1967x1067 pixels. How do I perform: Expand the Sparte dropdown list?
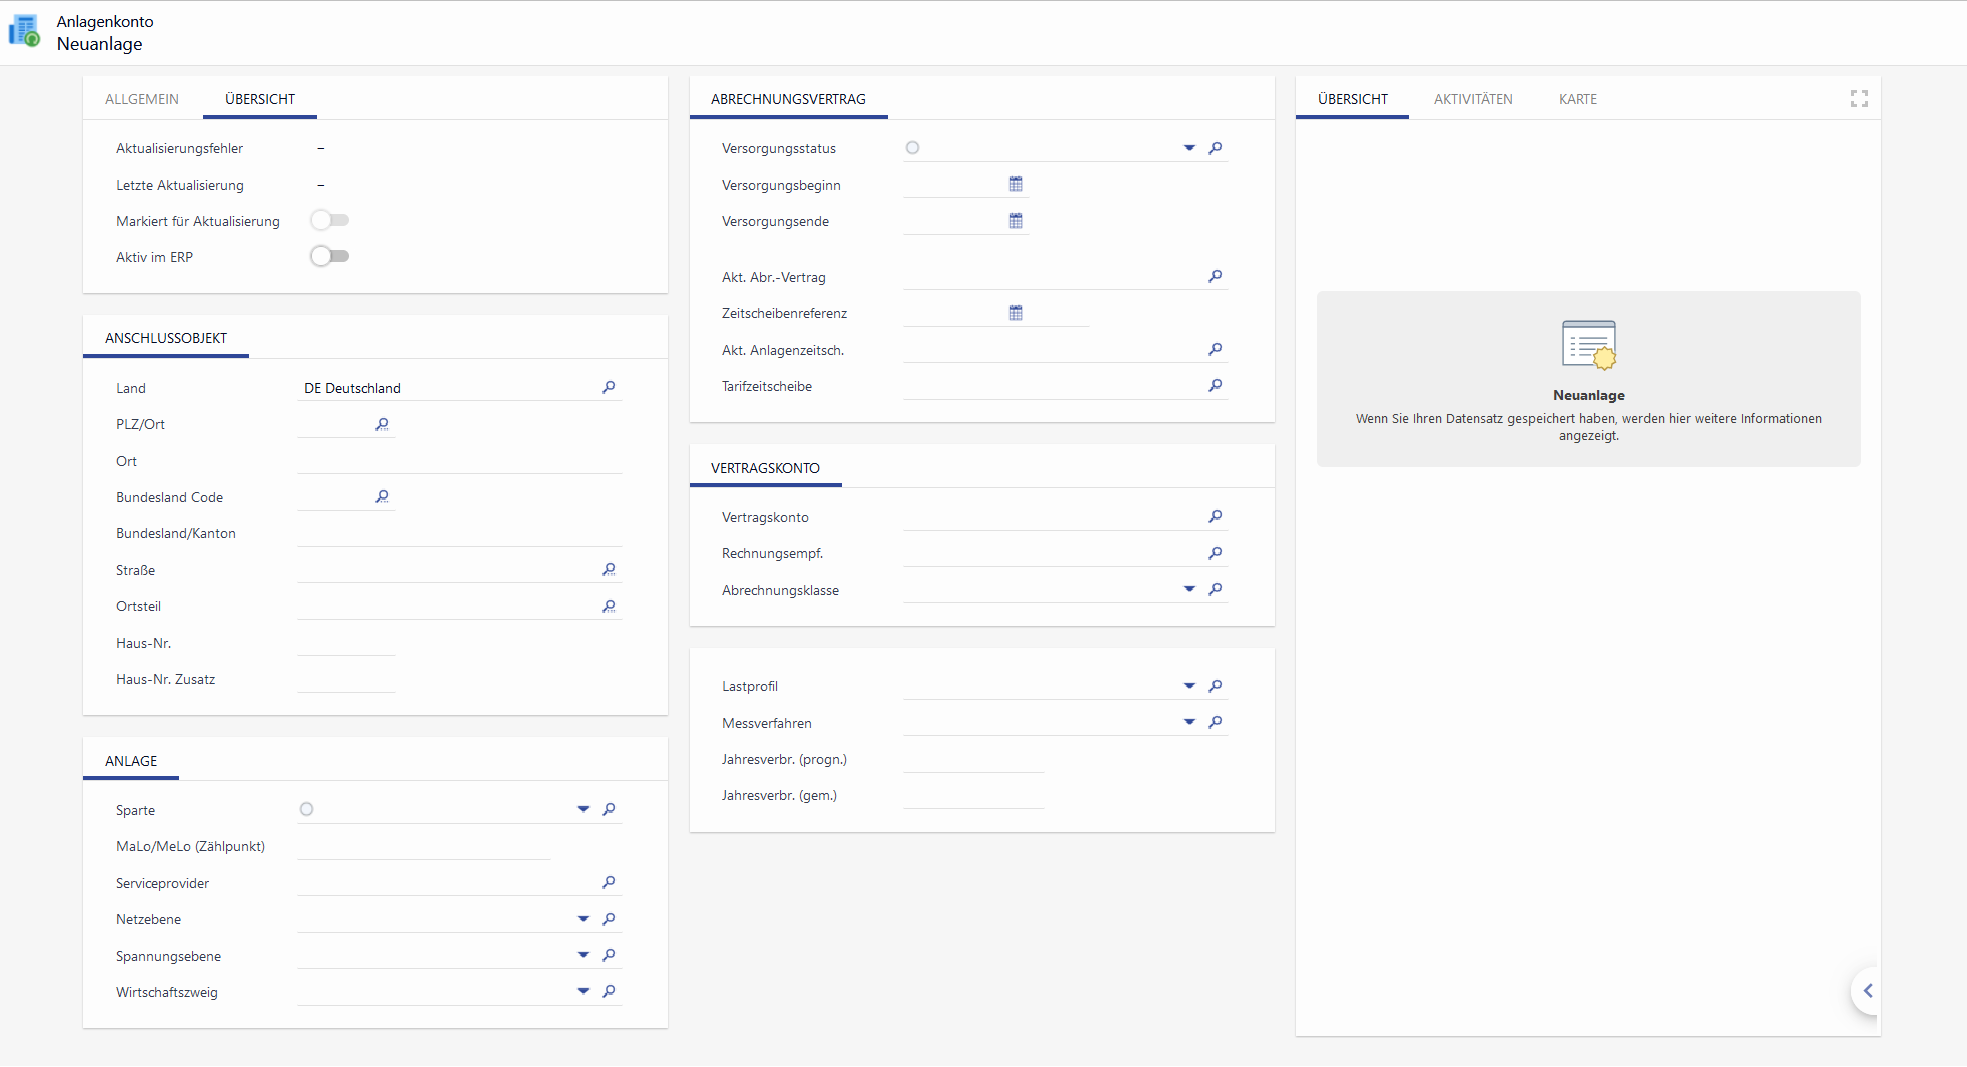tap(583, 809)
